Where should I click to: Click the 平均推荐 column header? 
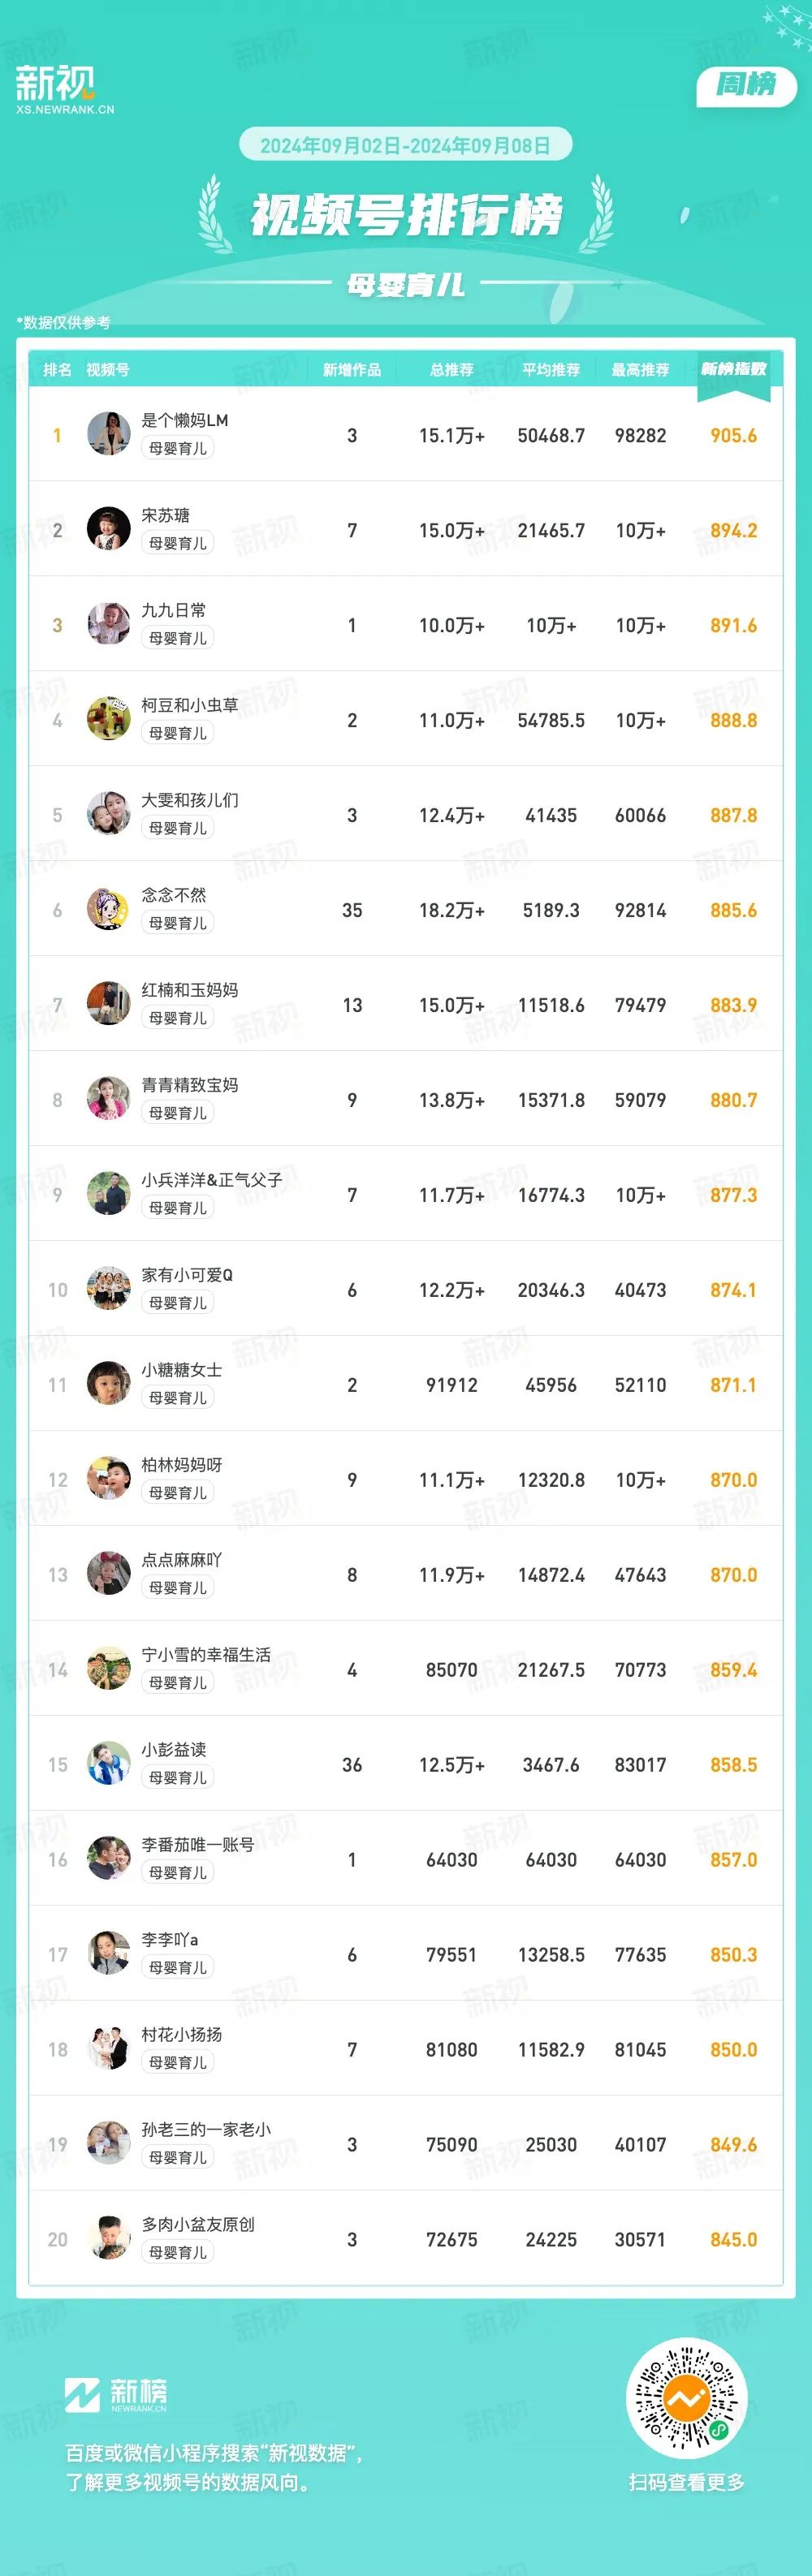[551, 370]
